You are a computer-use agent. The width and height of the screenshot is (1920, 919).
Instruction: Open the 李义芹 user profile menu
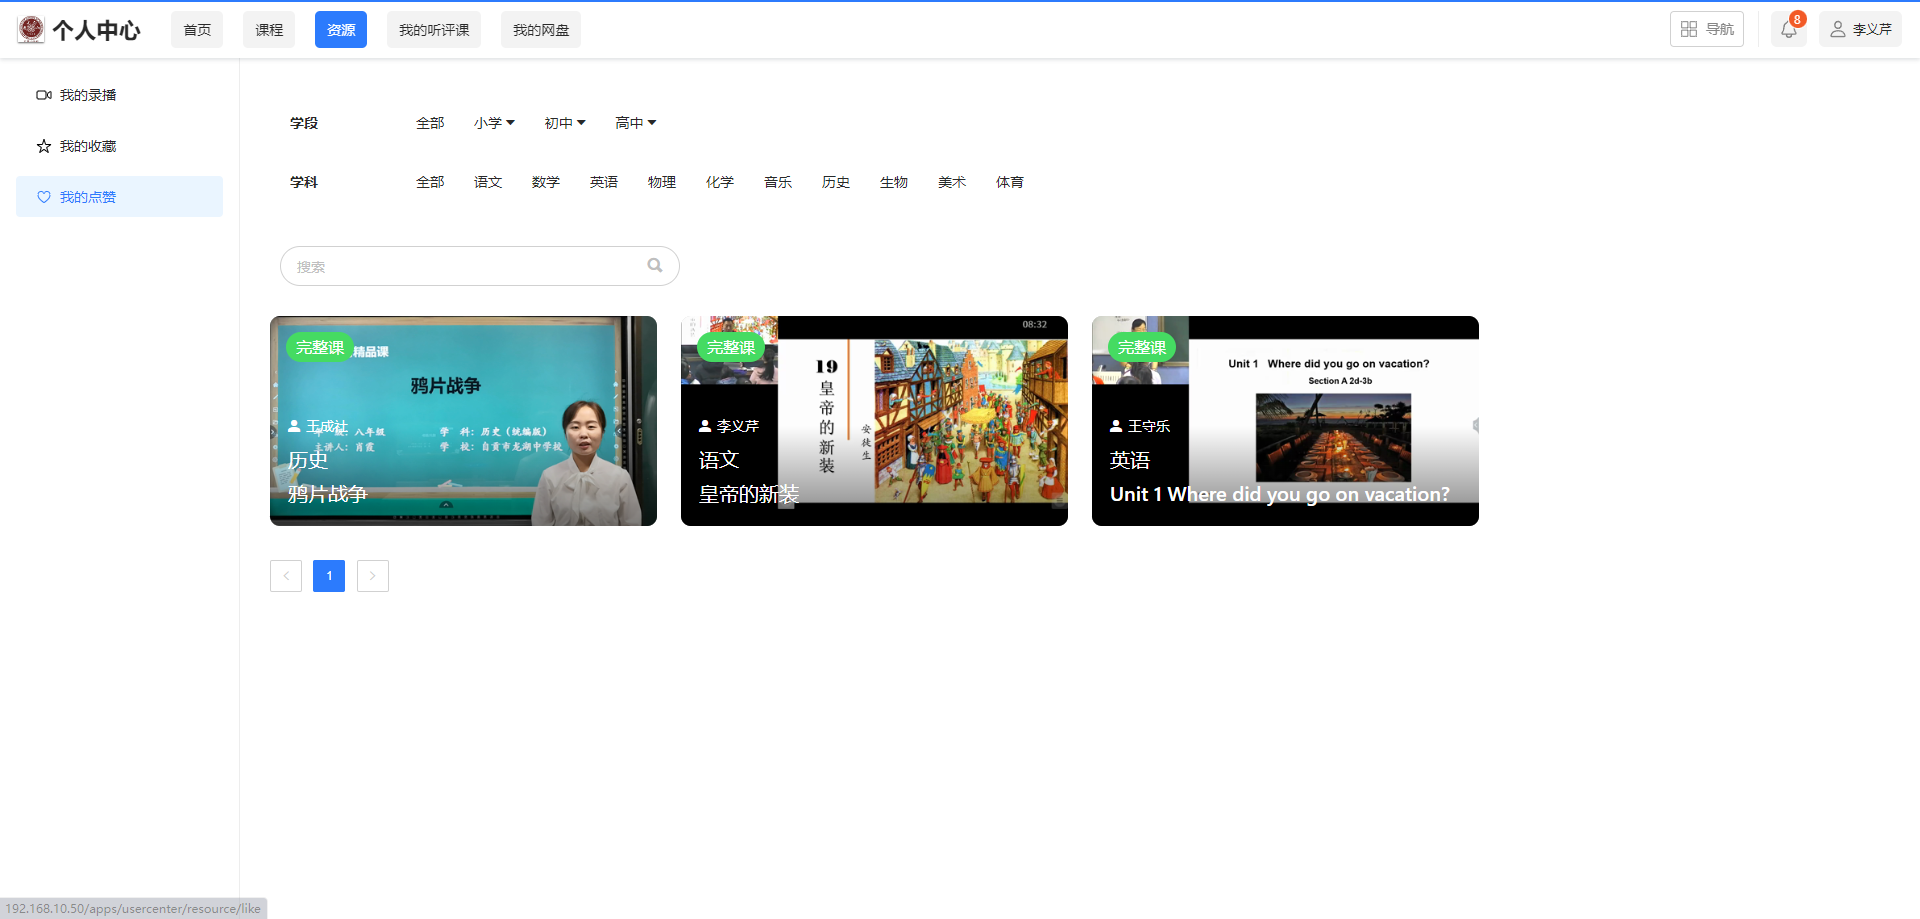coord(1860,30)
